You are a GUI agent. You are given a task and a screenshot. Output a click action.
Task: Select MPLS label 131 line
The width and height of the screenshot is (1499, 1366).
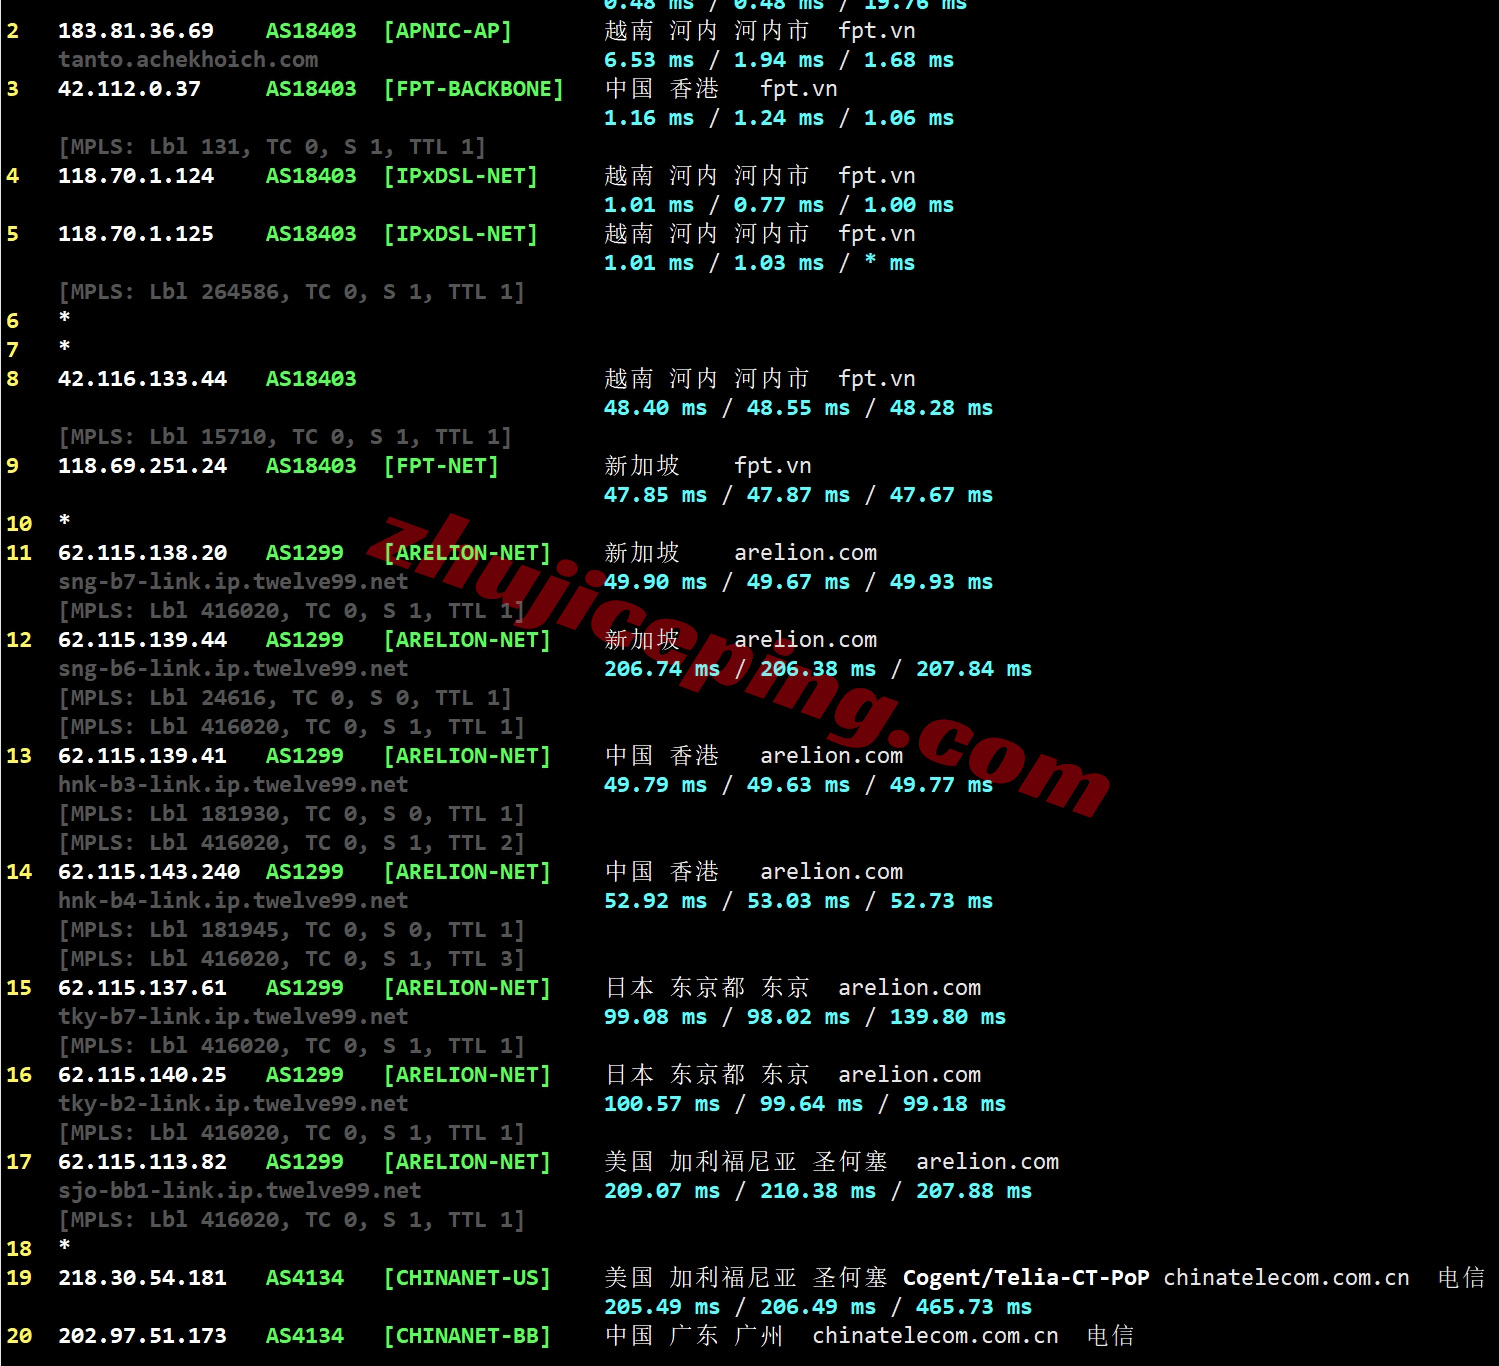click(272, 147)
